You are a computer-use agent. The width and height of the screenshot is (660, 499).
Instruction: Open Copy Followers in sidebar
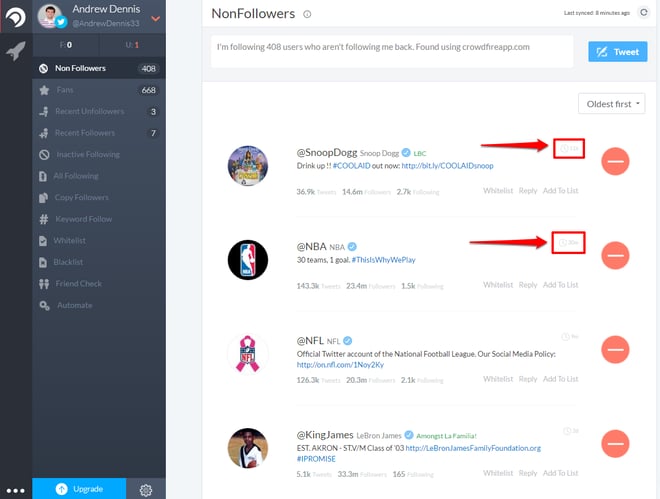tap(99, 197)
